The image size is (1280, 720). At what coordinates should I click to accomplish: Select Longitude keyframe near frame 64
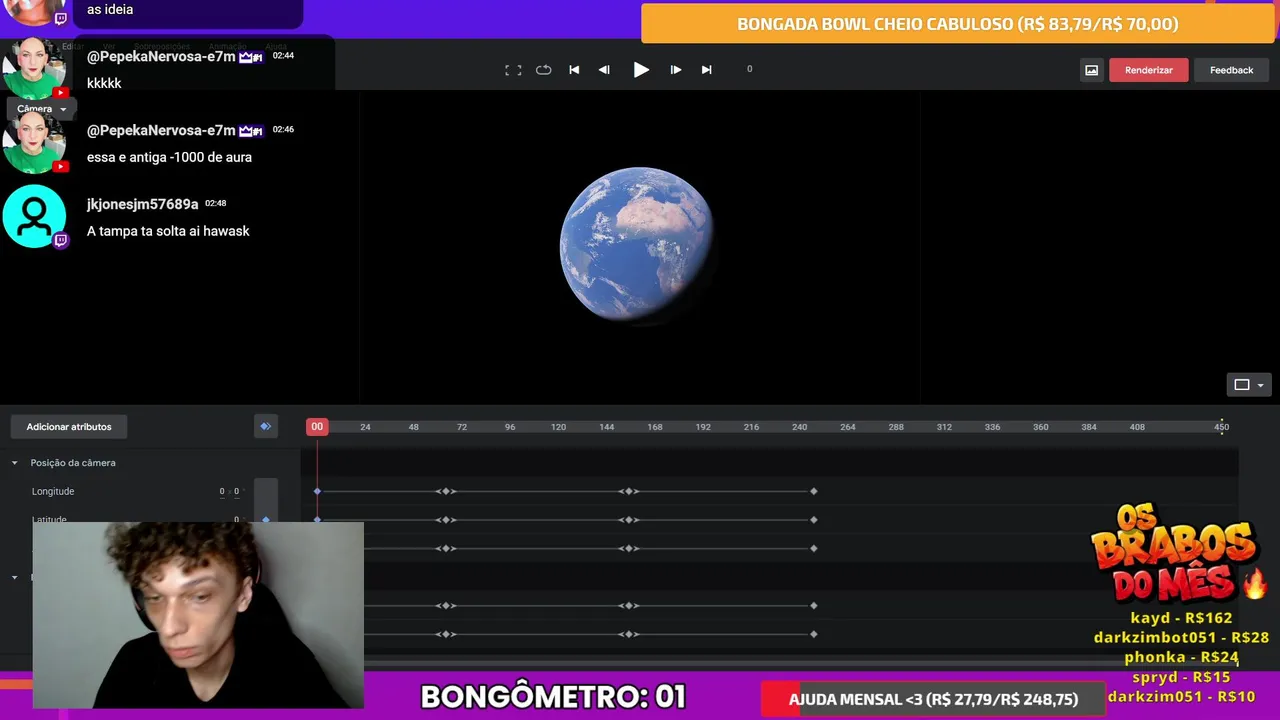tap(446, 491)
